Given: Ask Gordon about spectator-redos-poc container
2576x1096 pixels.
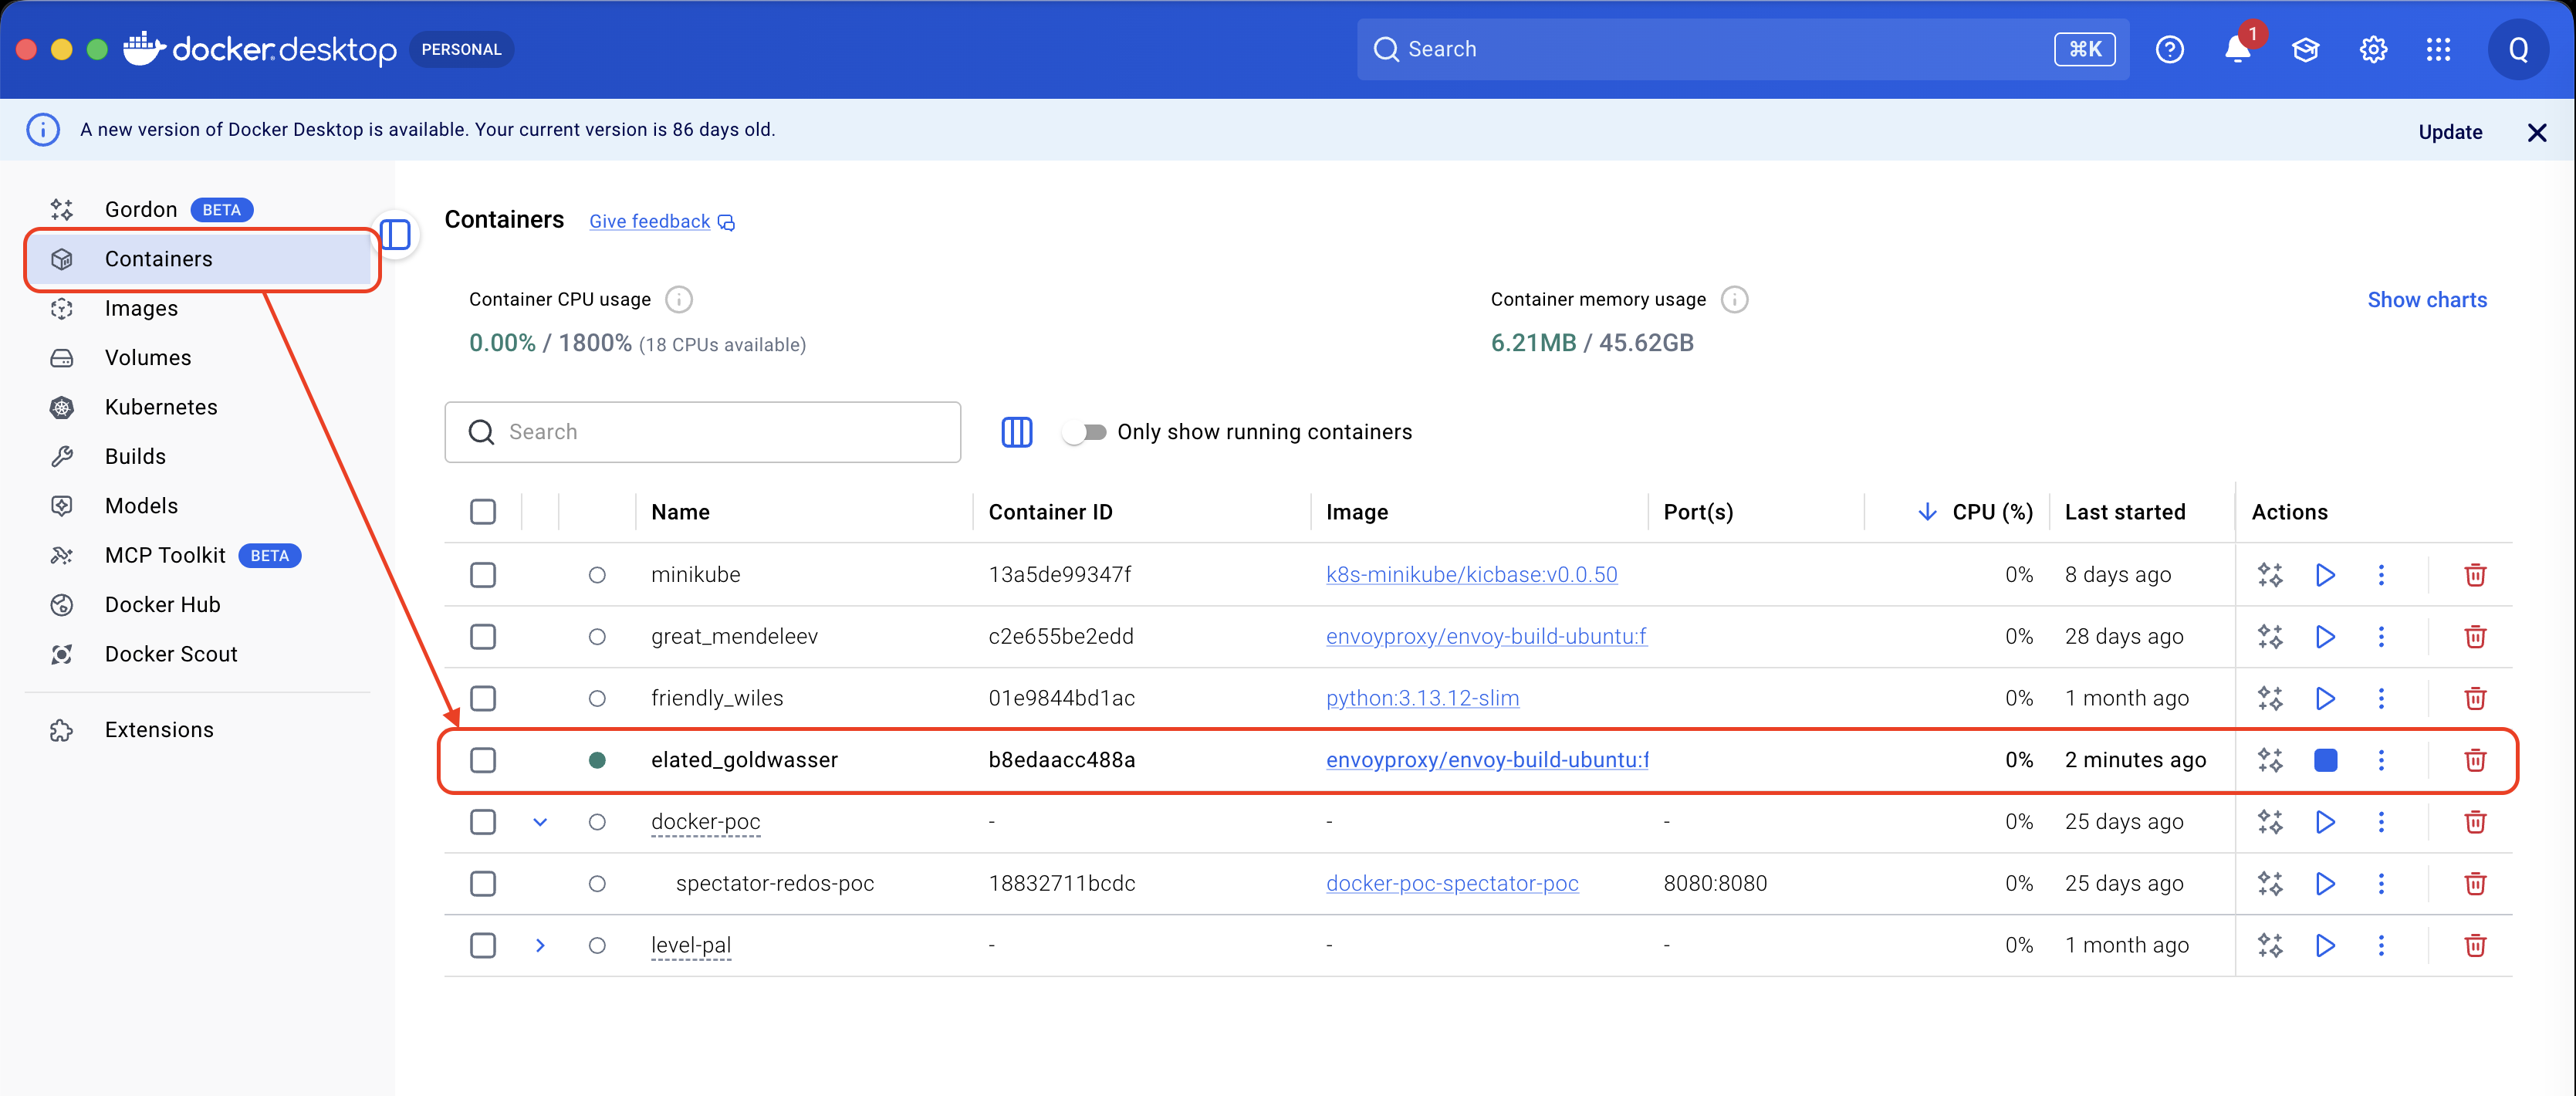Looking at the screenshot, I should pos(2270,884).
